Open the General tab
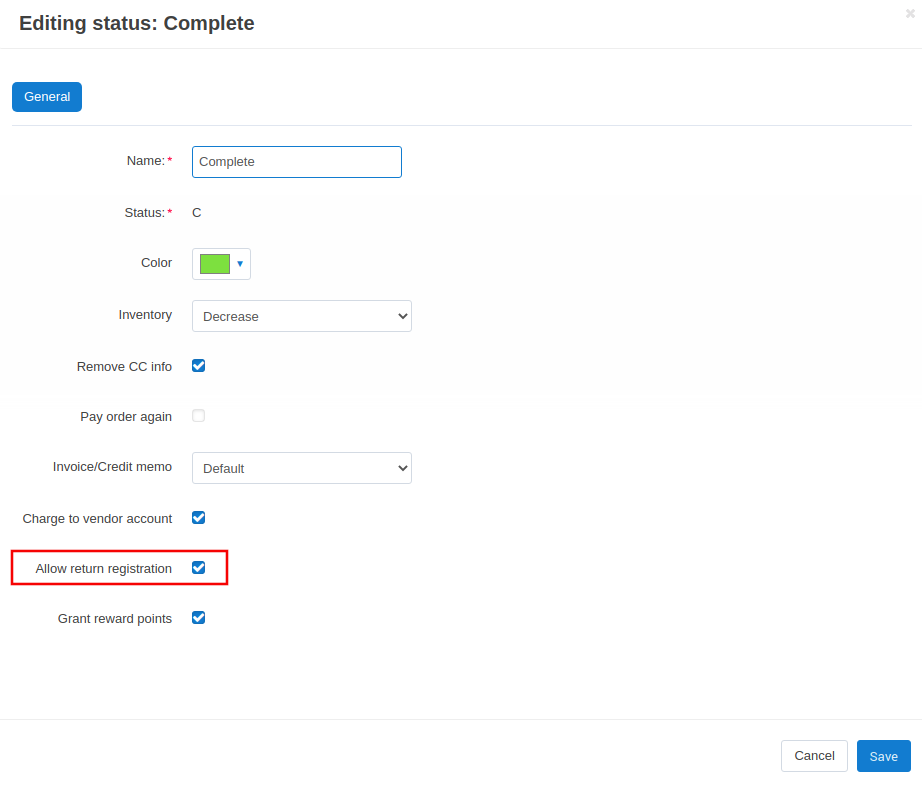Screen dimensions: 922x789 coord(47,97)
